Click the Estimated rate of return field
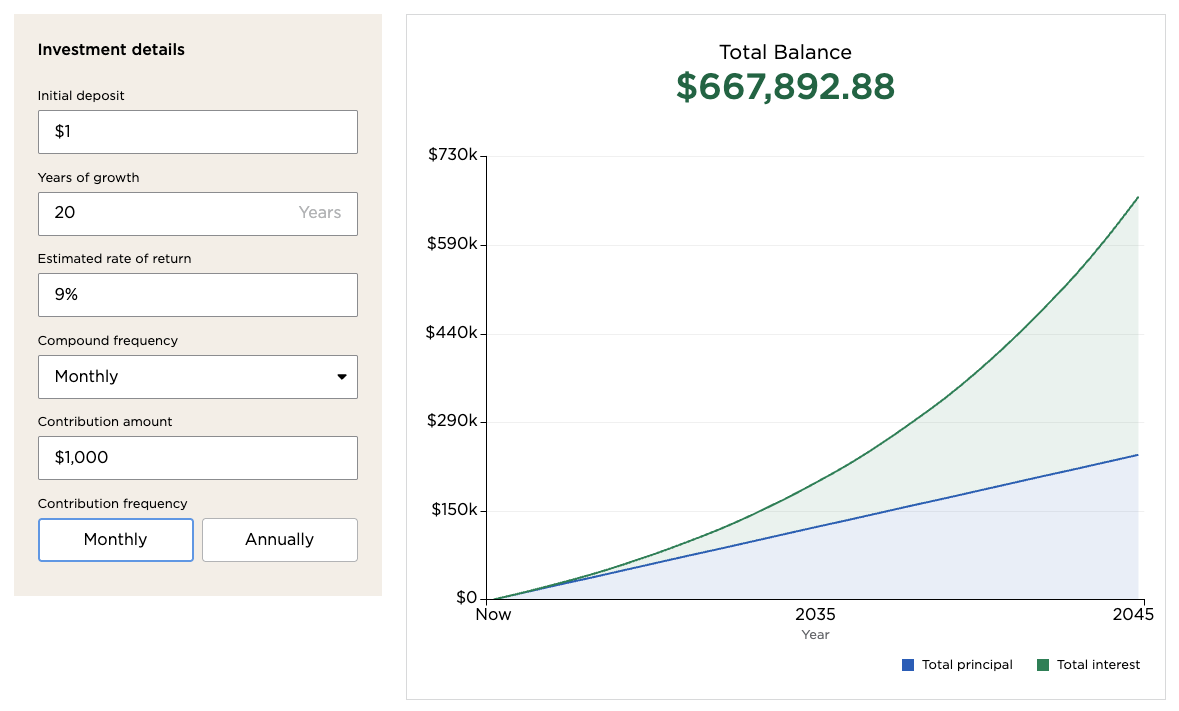This screenshot has height=711, width=1179. [197, 295]
